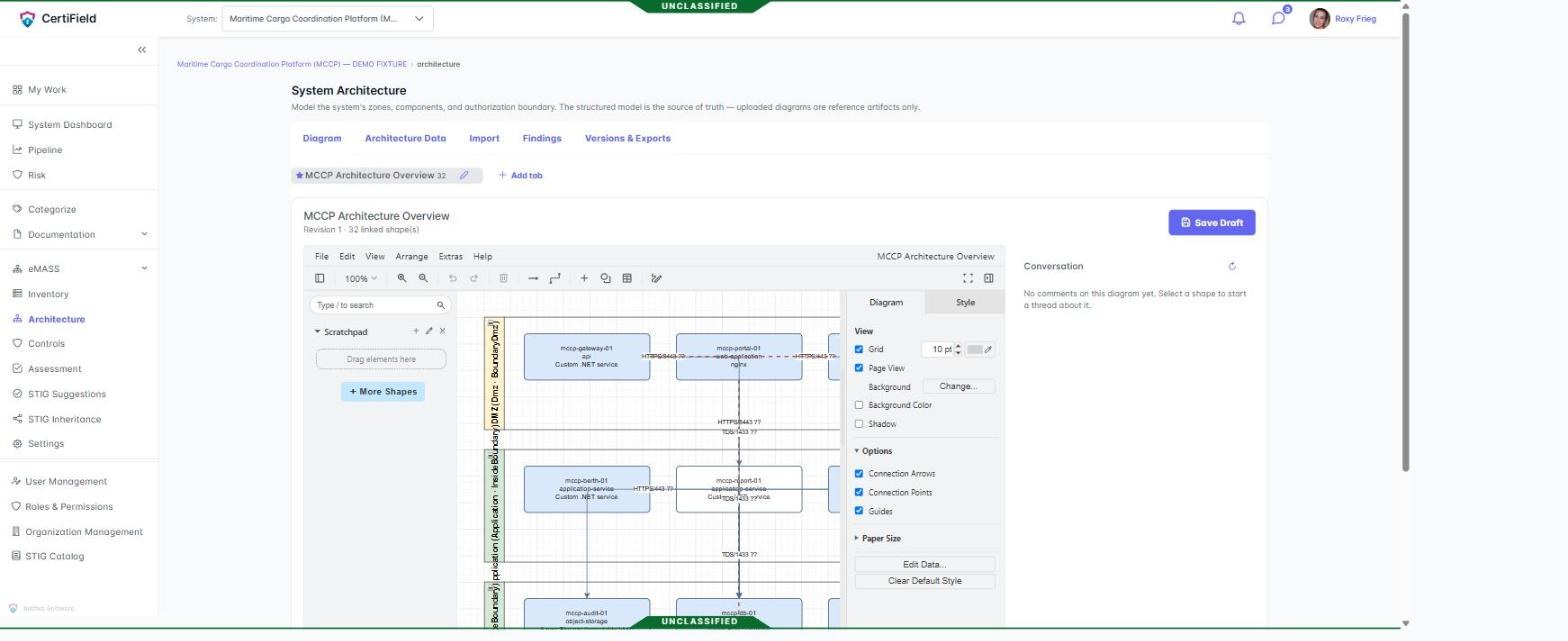Expand the eMASS sidebar section

(144, 268)
